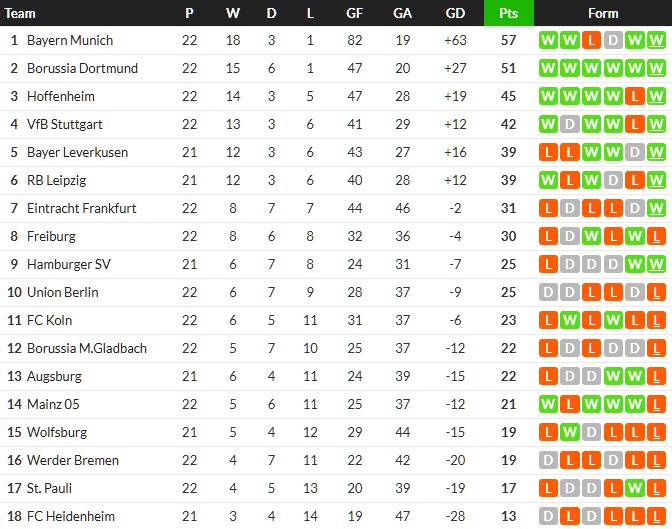672x529 pixels.
Task: Click Wolfsburg's win form badge
Action: click(x=569, y=433)
